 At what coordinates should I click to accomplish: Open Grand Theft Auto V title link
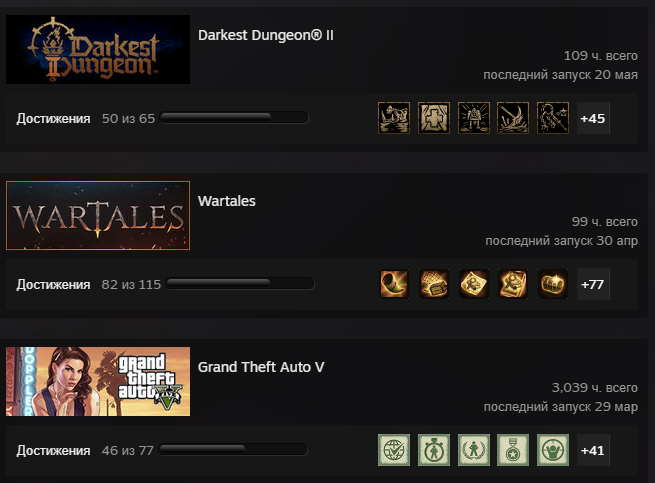pyautogui.click(x=261, y=367)
